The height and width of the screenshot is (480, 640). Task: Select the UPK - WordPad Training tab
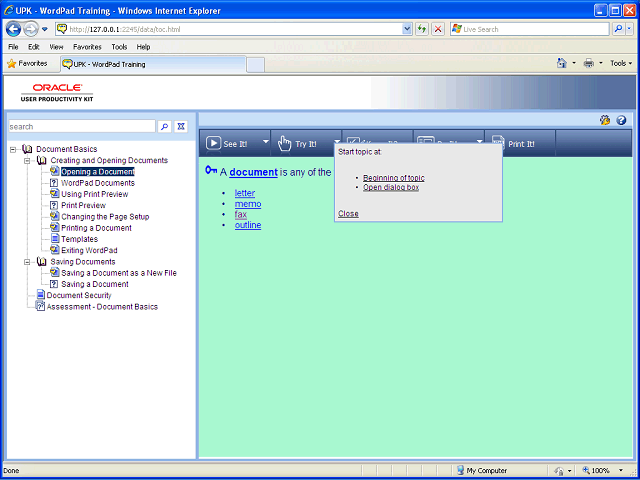[x=153, y=64]
